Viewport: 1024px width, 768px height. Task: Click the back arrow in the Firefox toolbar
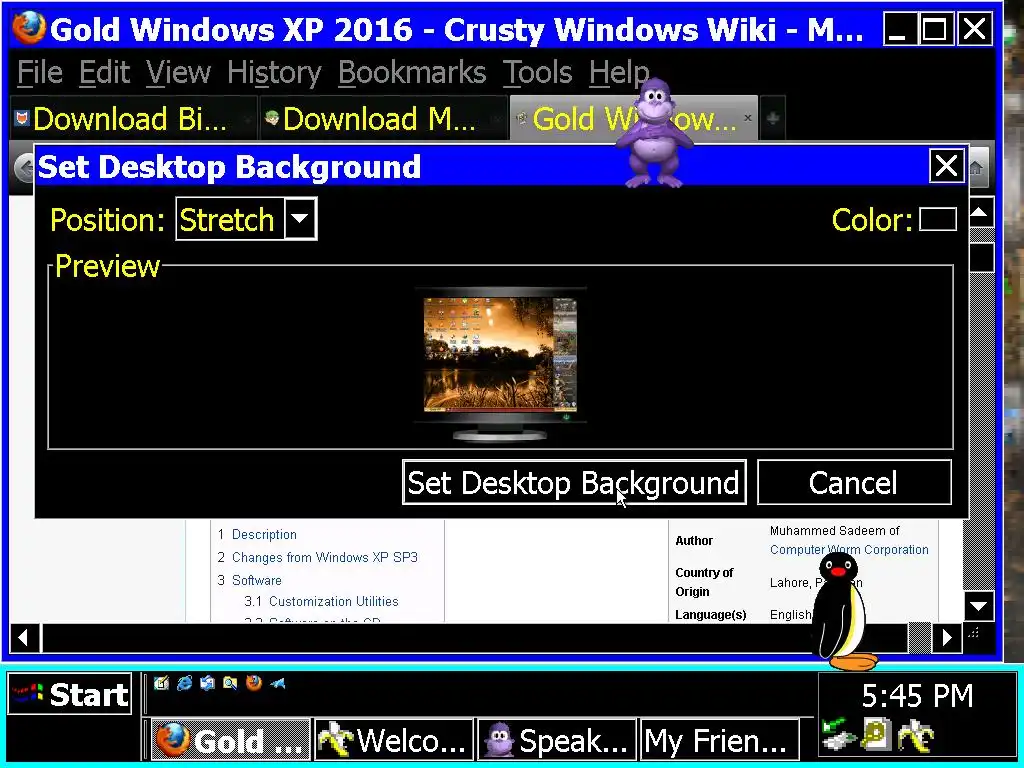coord(25,168)
